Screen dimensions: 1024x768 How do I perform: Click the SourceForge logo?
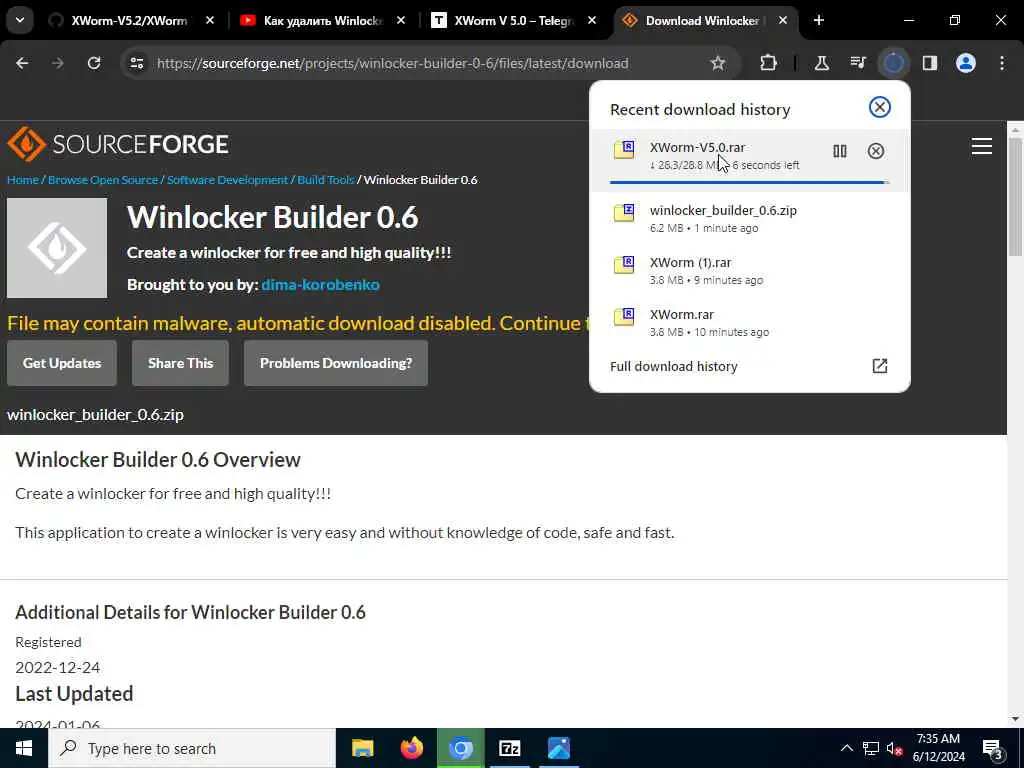click(118, 144)
